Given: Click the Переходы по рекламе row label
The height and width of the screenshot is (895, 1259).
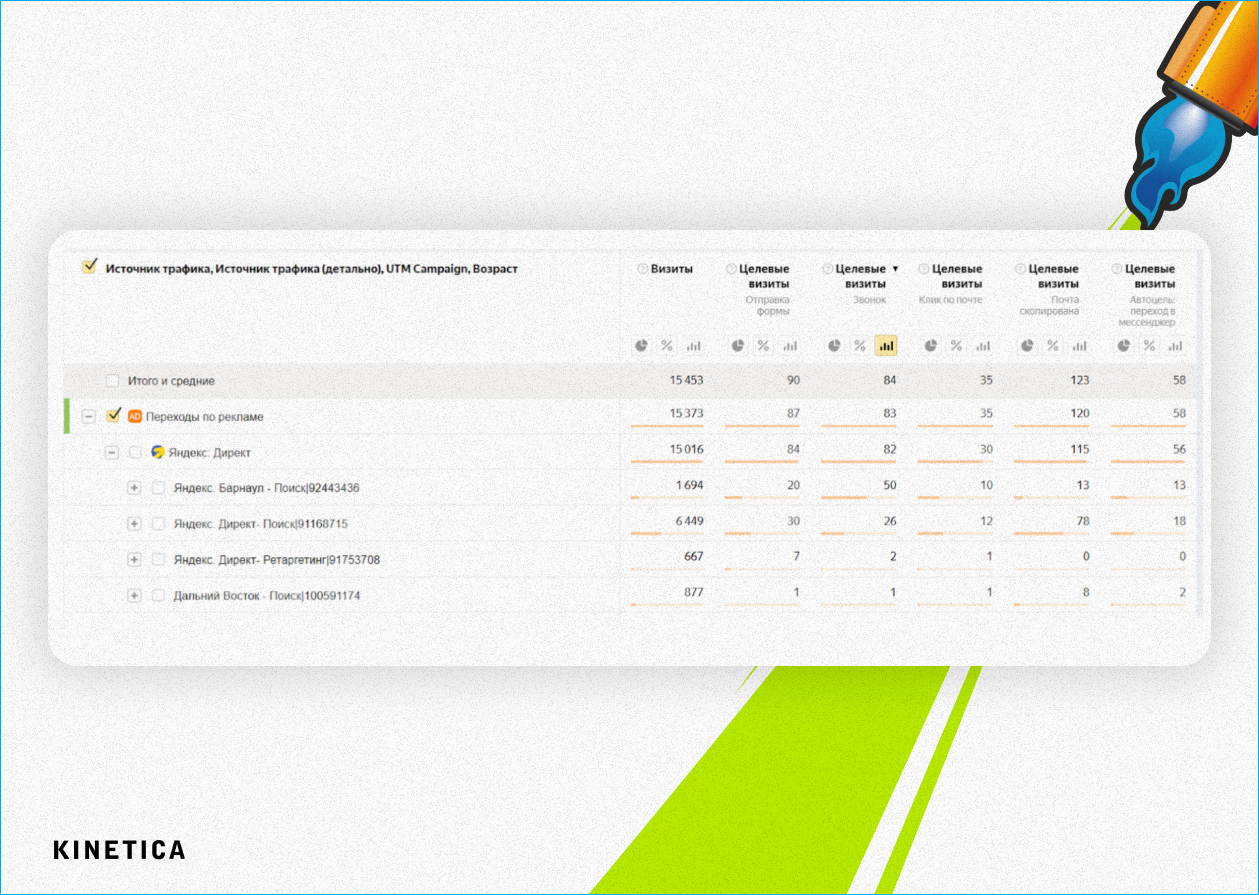Looking at the screenshot, I should 205,416.
